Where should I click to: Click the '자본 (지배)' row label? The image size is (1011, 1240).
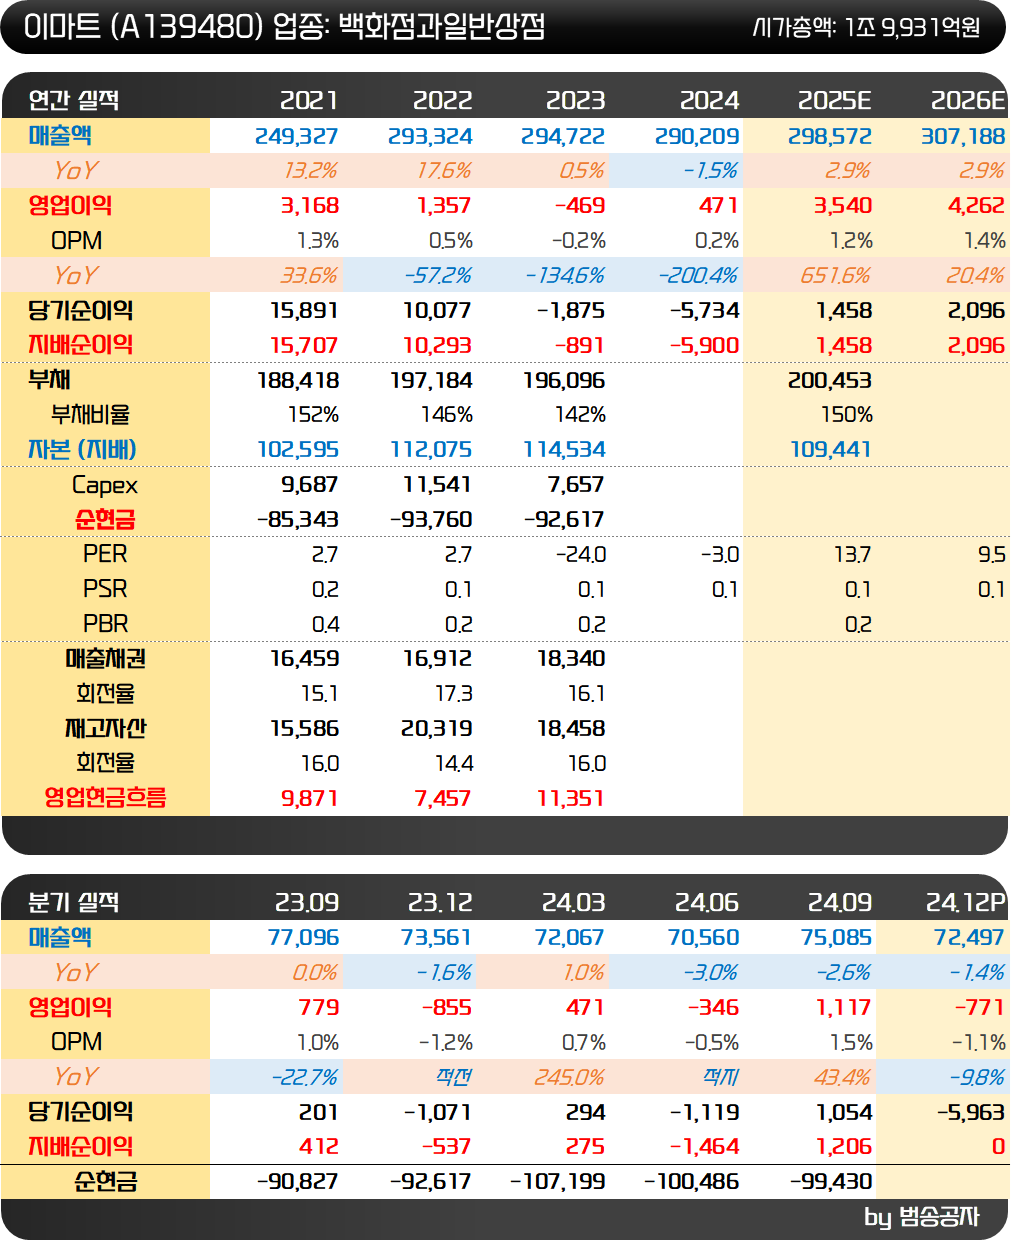(82, 449)
